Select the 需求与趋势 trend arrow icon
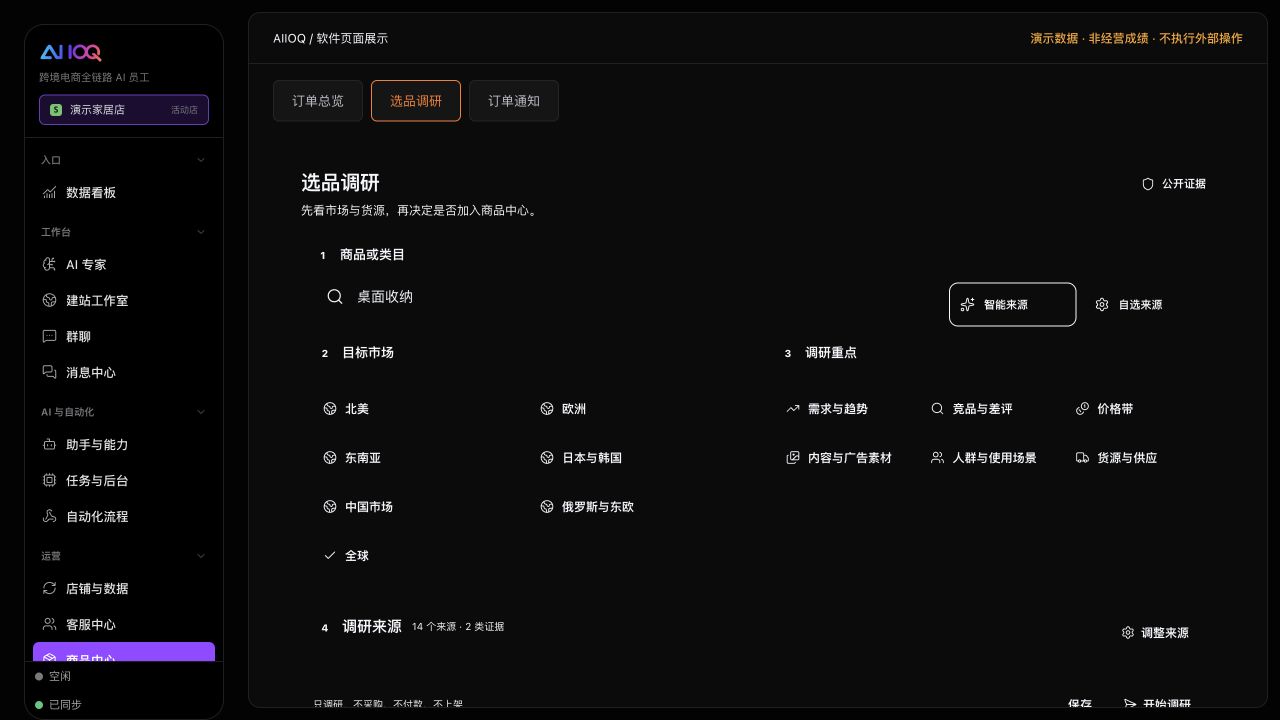Viewport: 1280px width, 720px height. [x=793, y=409]
